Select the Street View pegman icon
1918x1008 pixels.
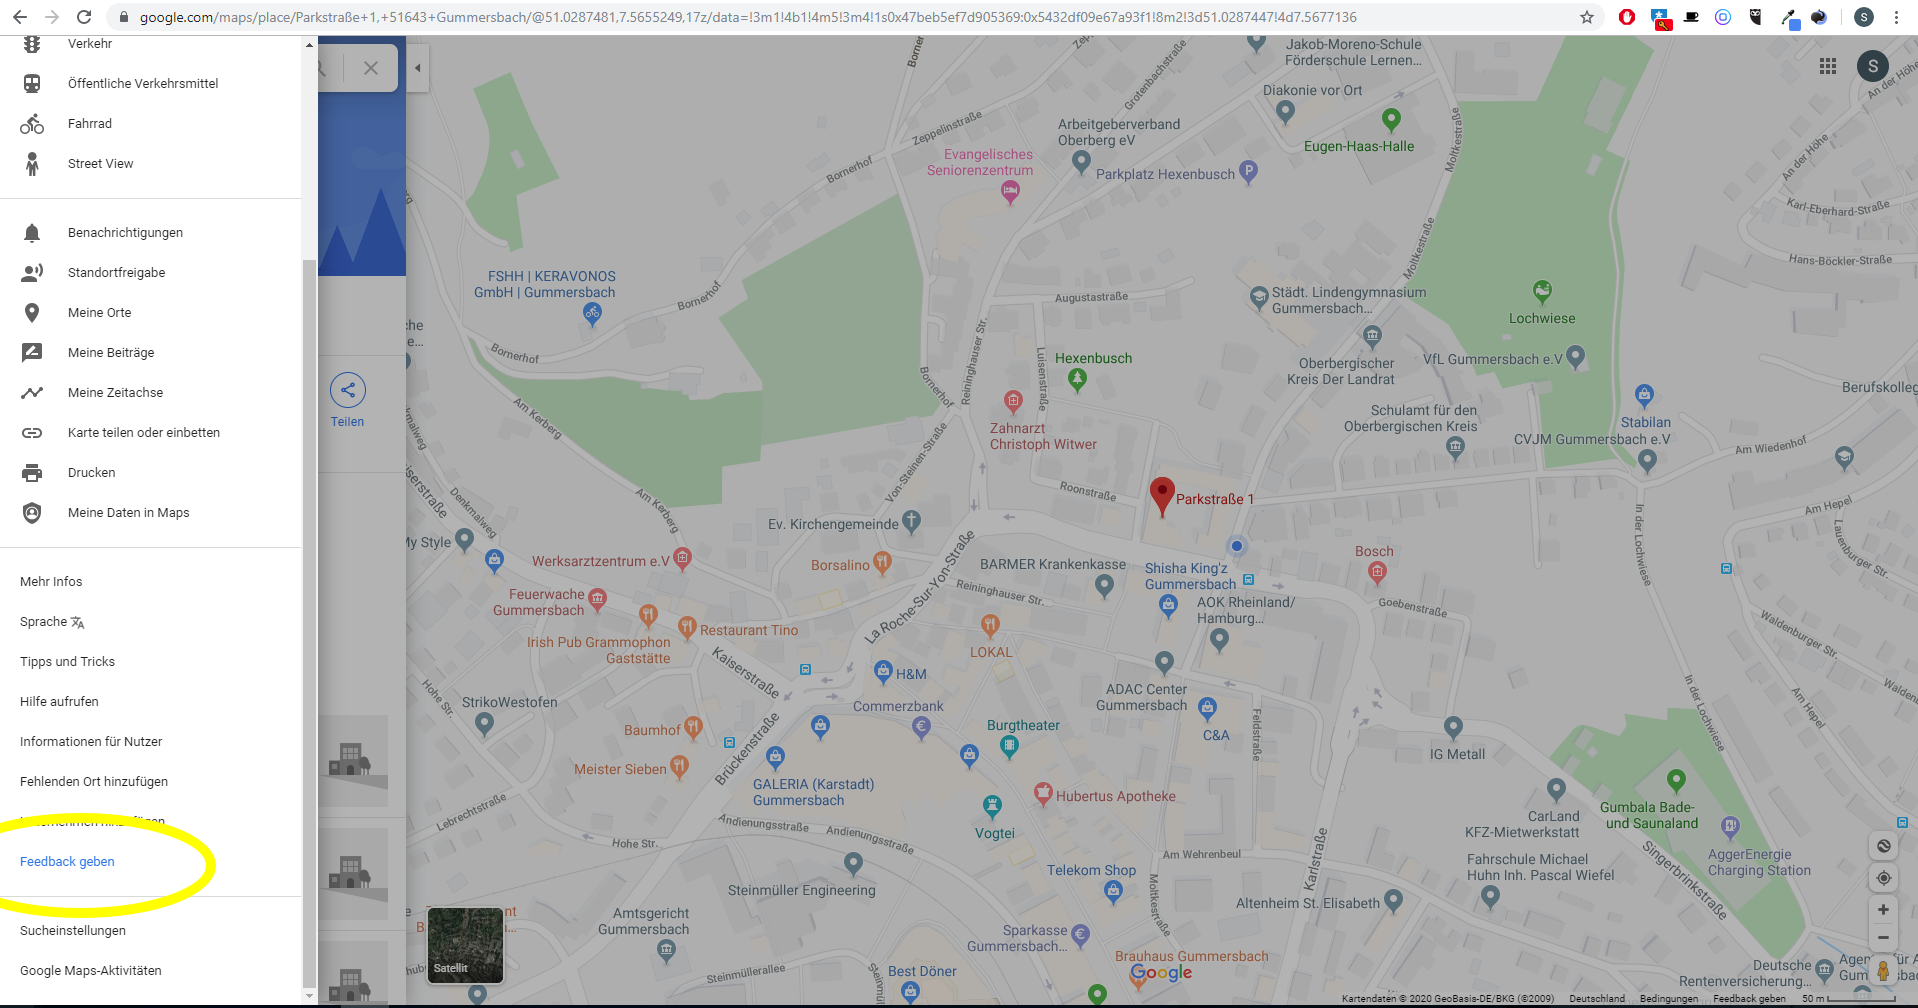(x=1883, y=971)
